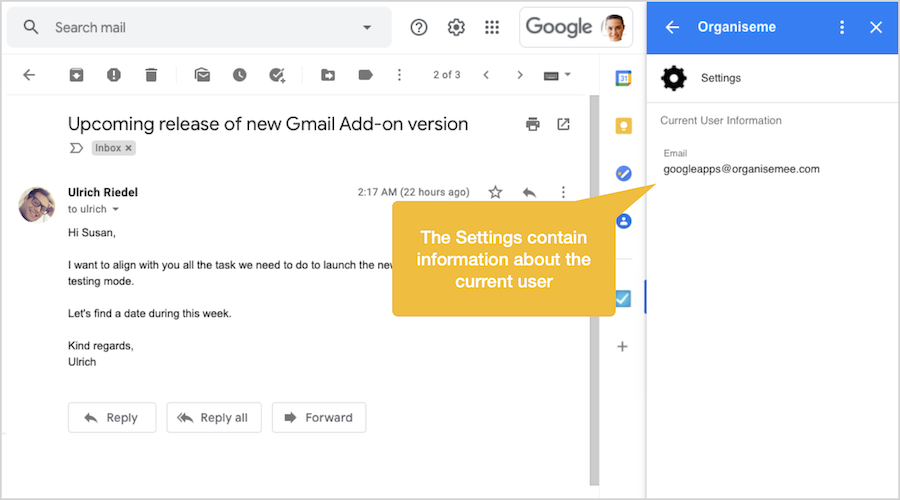The height and width of the screenshot is (500, 900).
Task: Print all with printer icon
Action: coord(533,124)
